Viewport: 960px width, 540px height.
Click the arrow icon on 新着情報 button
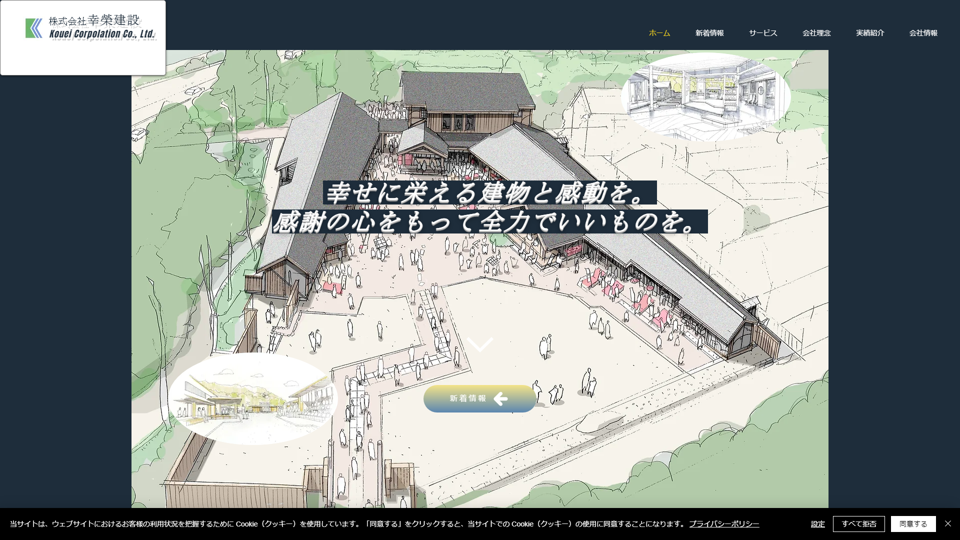tap(501, 399)
